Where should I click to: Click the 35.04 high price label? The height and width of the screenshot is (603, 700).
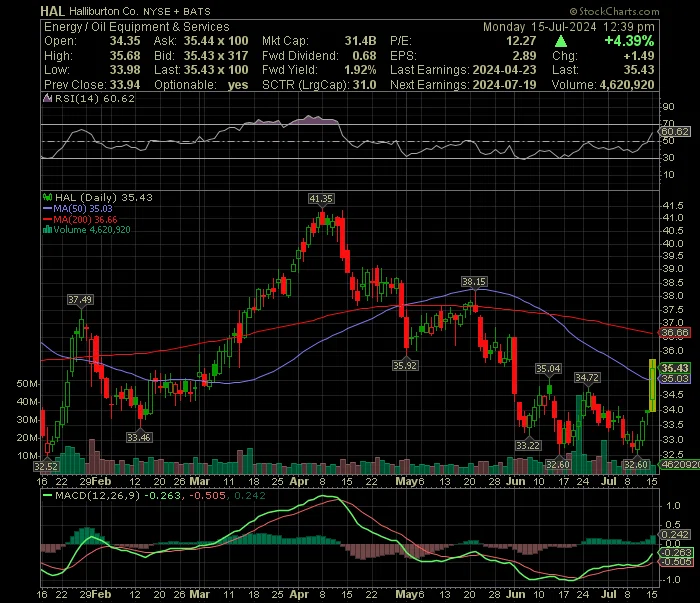point(548,369)
